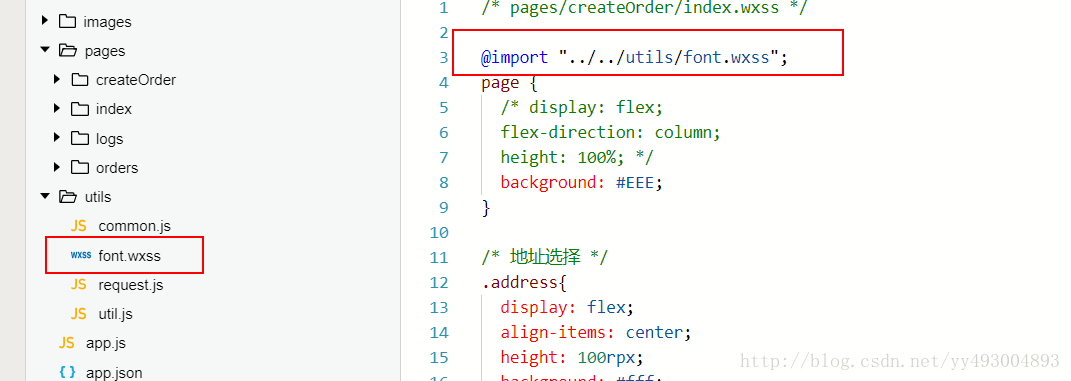Select the index folder label

114,109
